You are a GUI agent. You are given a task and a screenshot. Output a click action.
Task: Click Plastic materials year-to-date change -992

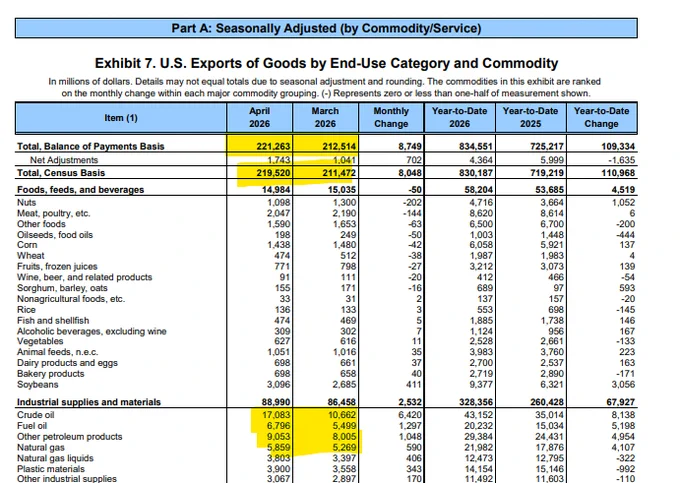pos(625,469)
